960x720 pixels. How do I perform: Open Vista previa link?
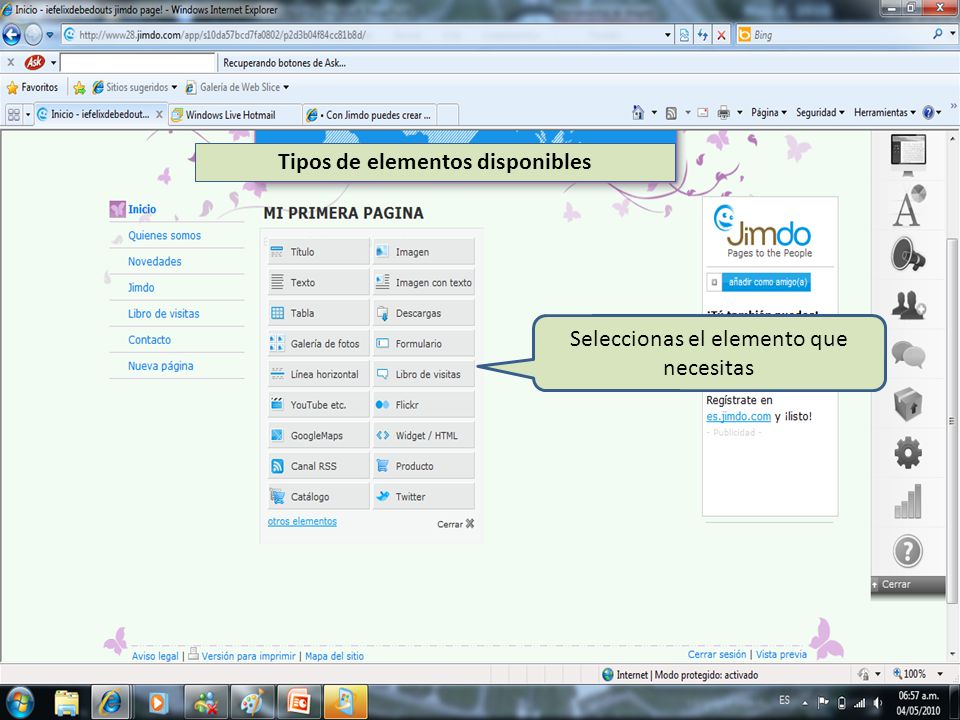(781, 654)
